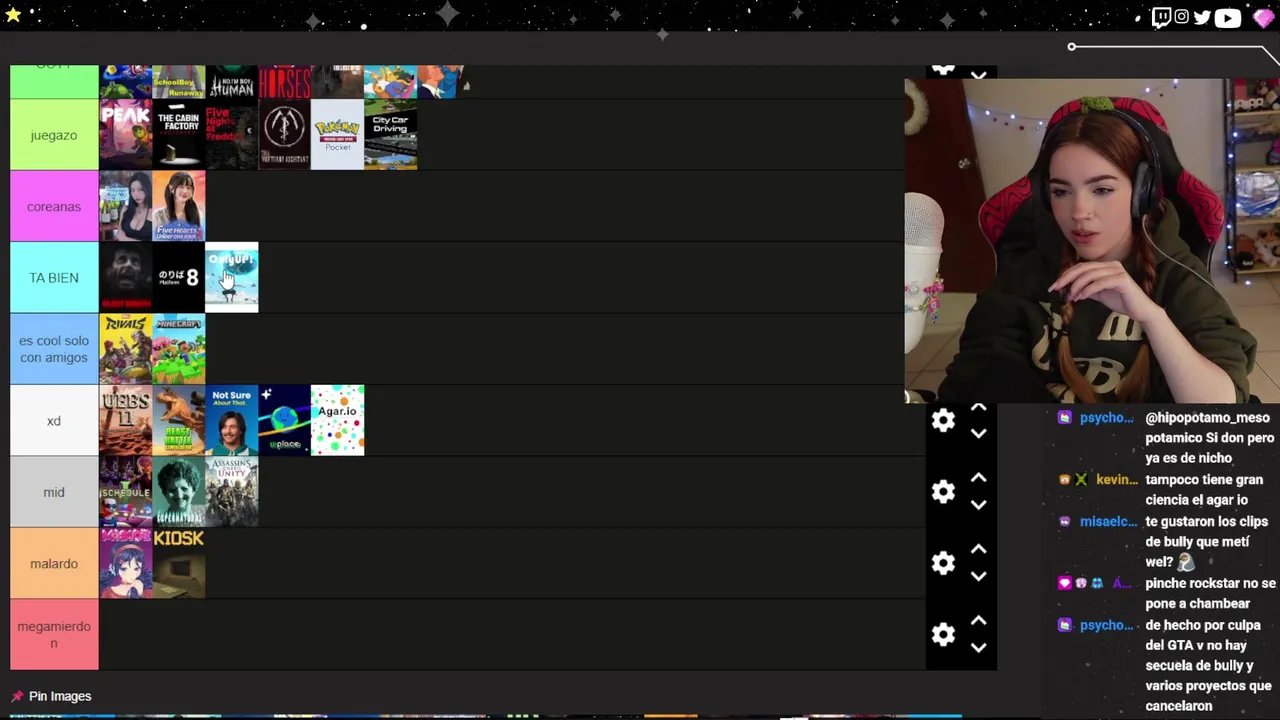This screenshot has height=720, width=1280.
Task: Open settings gear for the mid row
Action: point(943,492)
